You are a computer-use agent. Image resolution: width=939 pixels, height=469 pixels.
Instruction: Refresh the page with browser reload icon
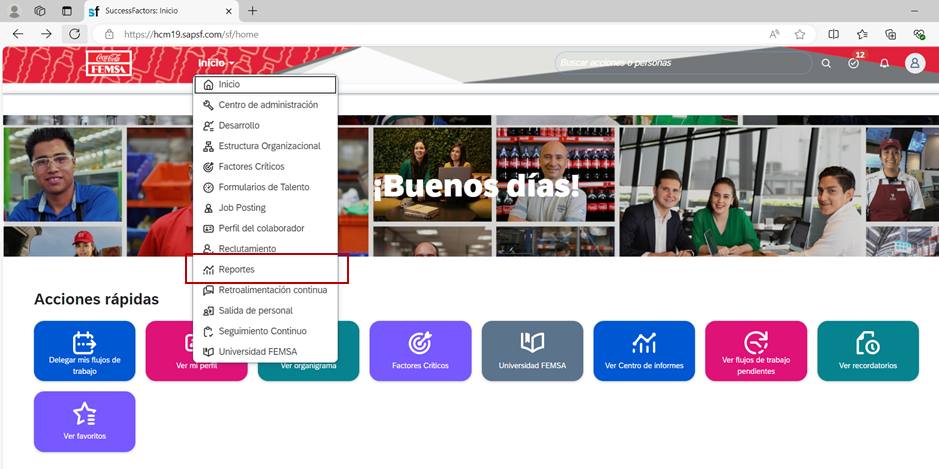(74, 34)
